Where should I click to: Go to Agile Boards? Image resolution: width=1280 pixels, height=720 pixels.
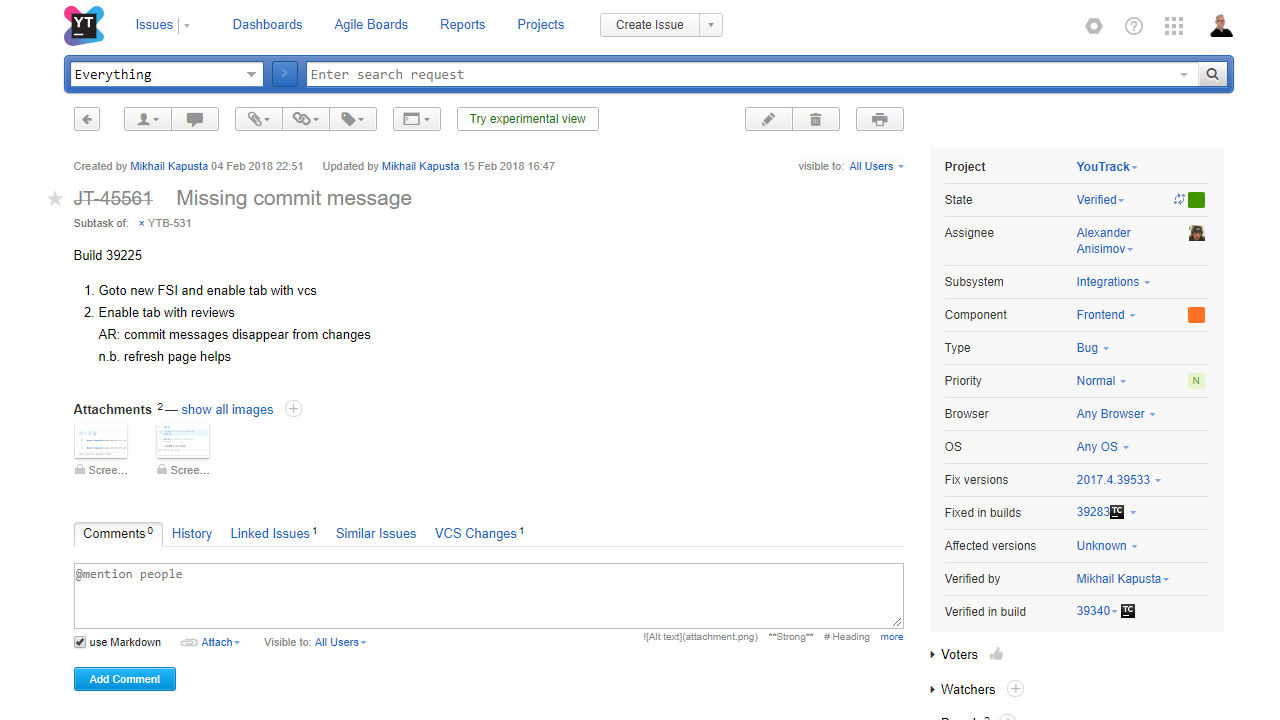[x=371, y=25]
